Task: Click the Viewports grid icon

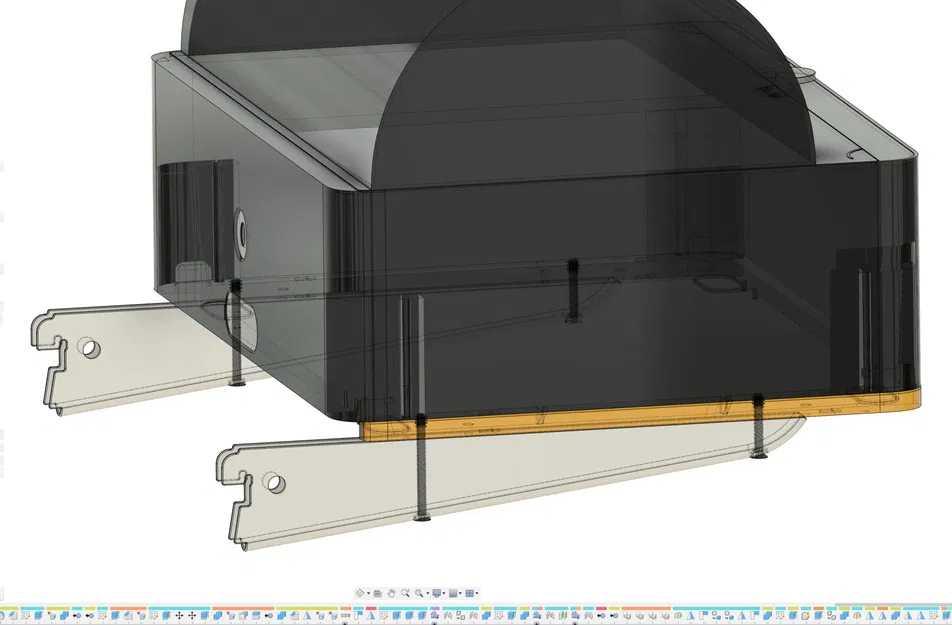Action: click(x=470, y=593)
